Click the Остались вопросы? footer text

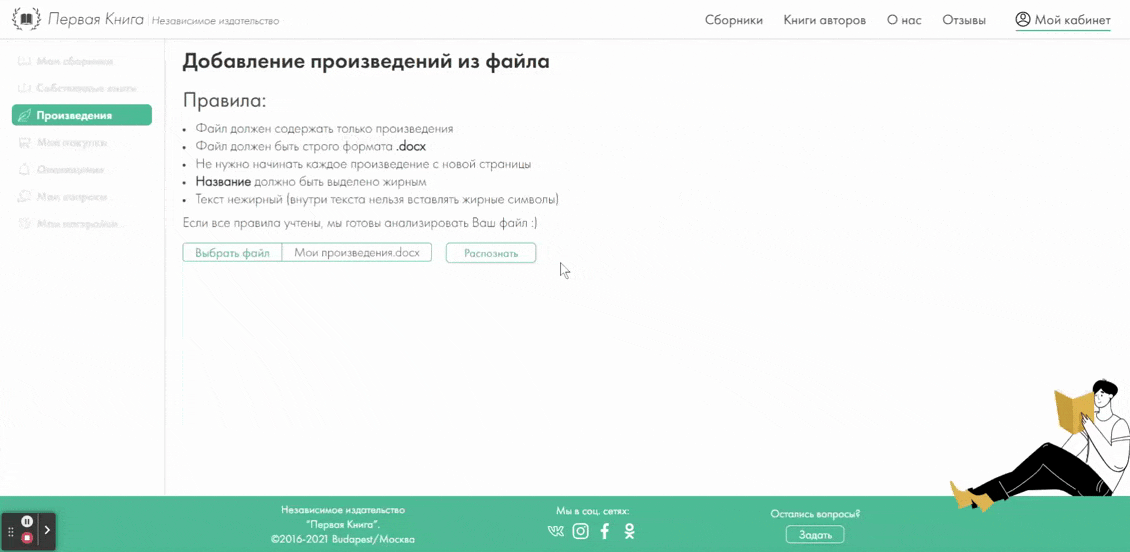point(815,515)
